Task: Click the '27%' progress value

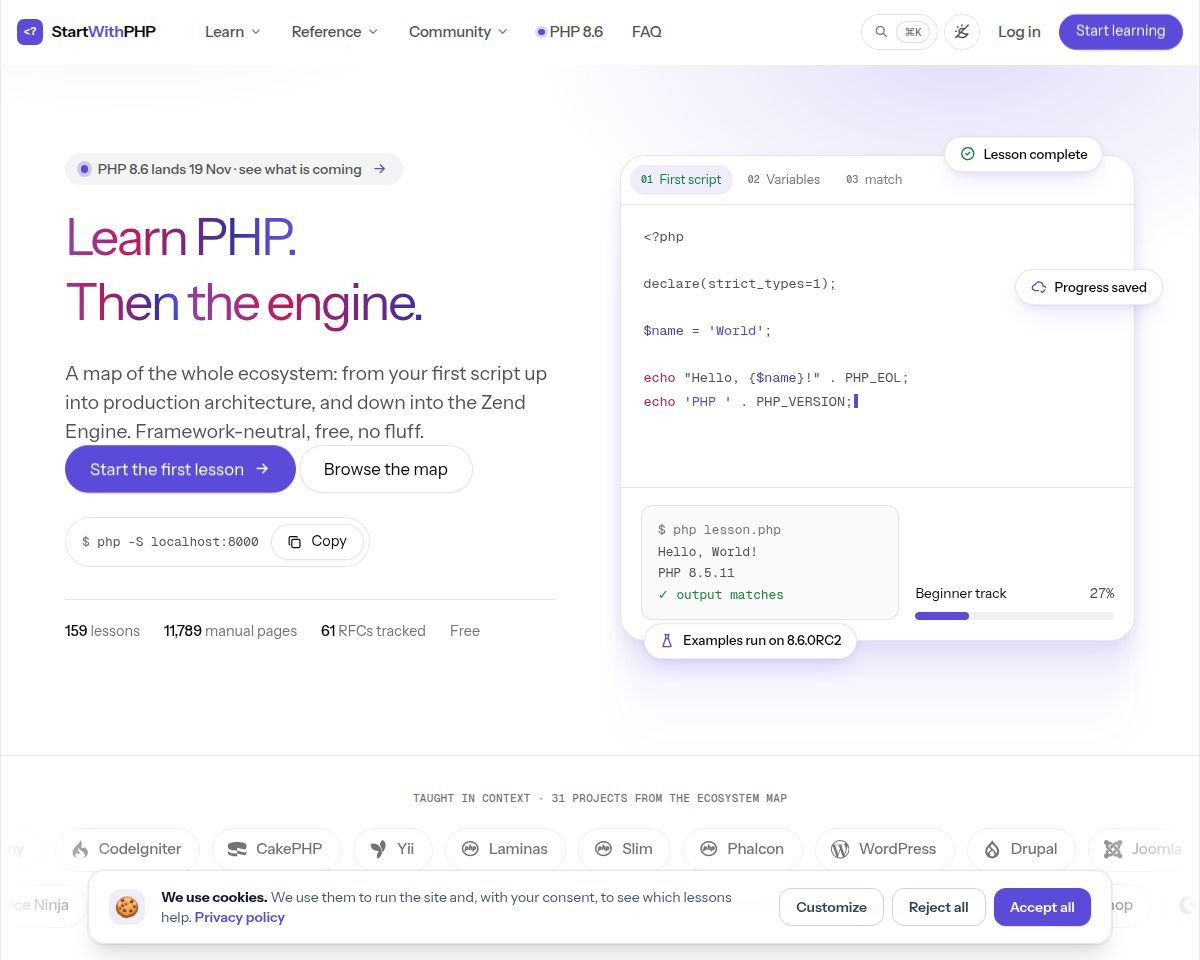Action: (1102, 593)
